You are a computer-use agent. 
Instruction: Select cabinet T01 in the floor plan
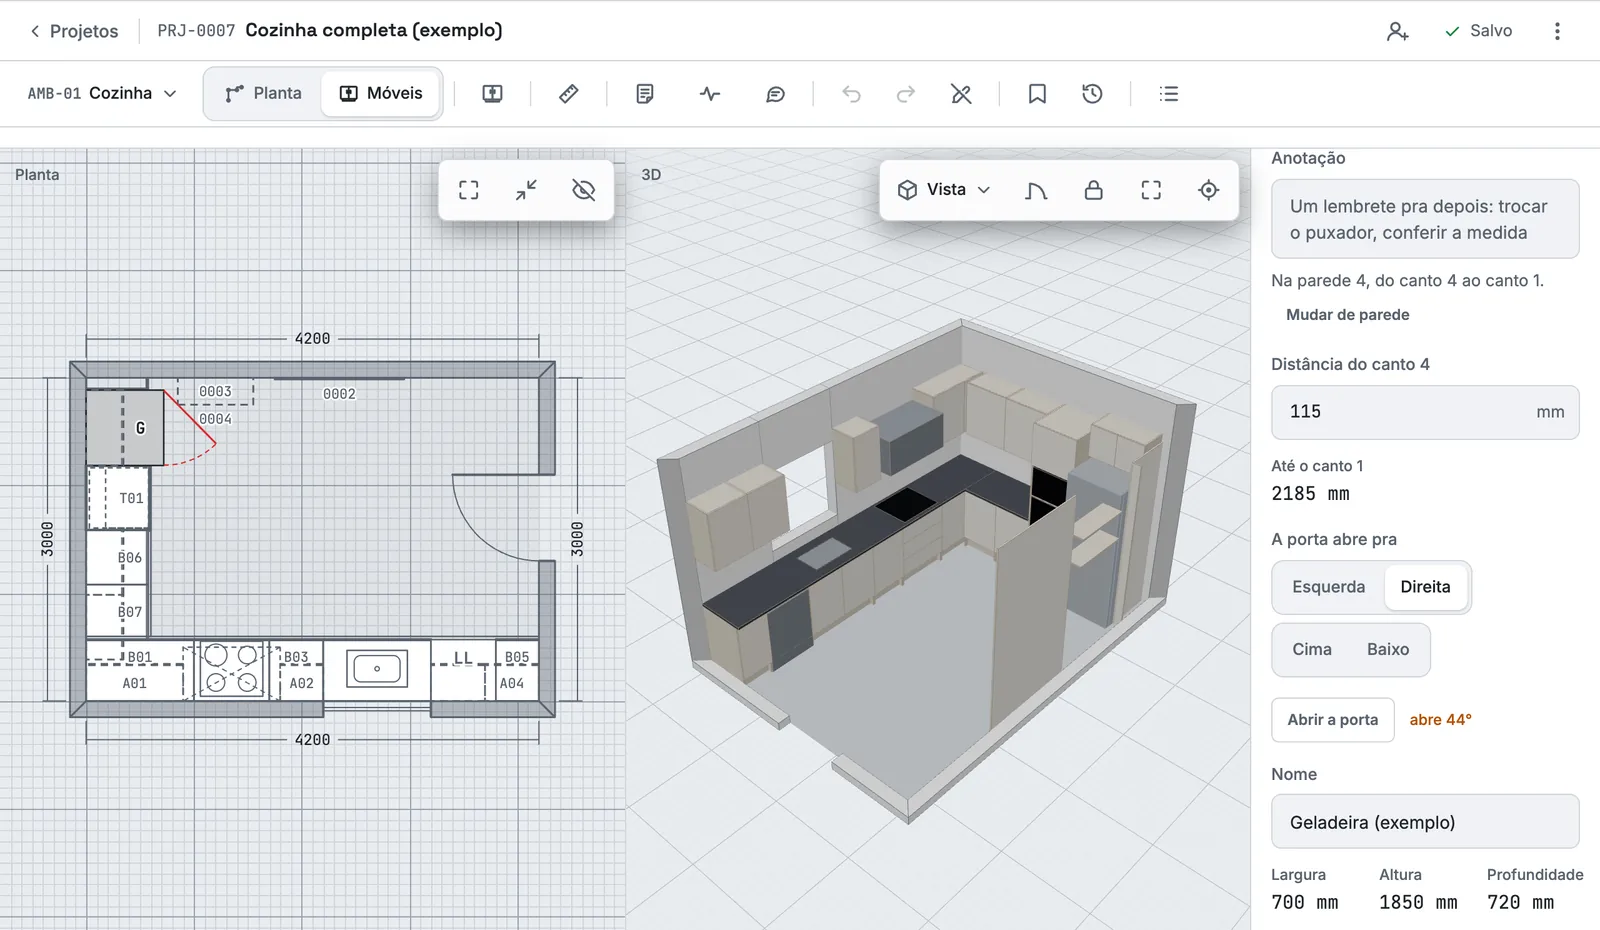coord(118,498)
